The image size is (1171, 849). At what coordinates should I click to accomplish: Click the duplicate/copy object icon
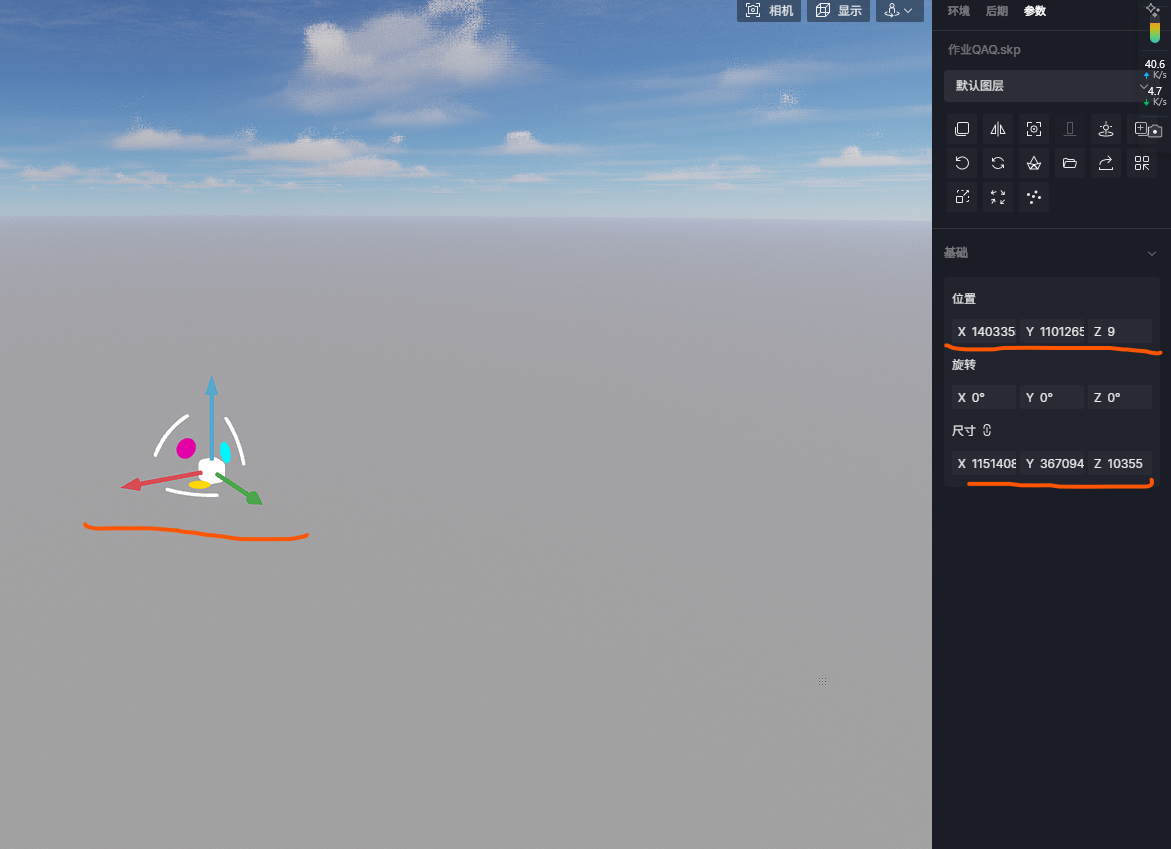pyautogui.click(x=962, y=129)
